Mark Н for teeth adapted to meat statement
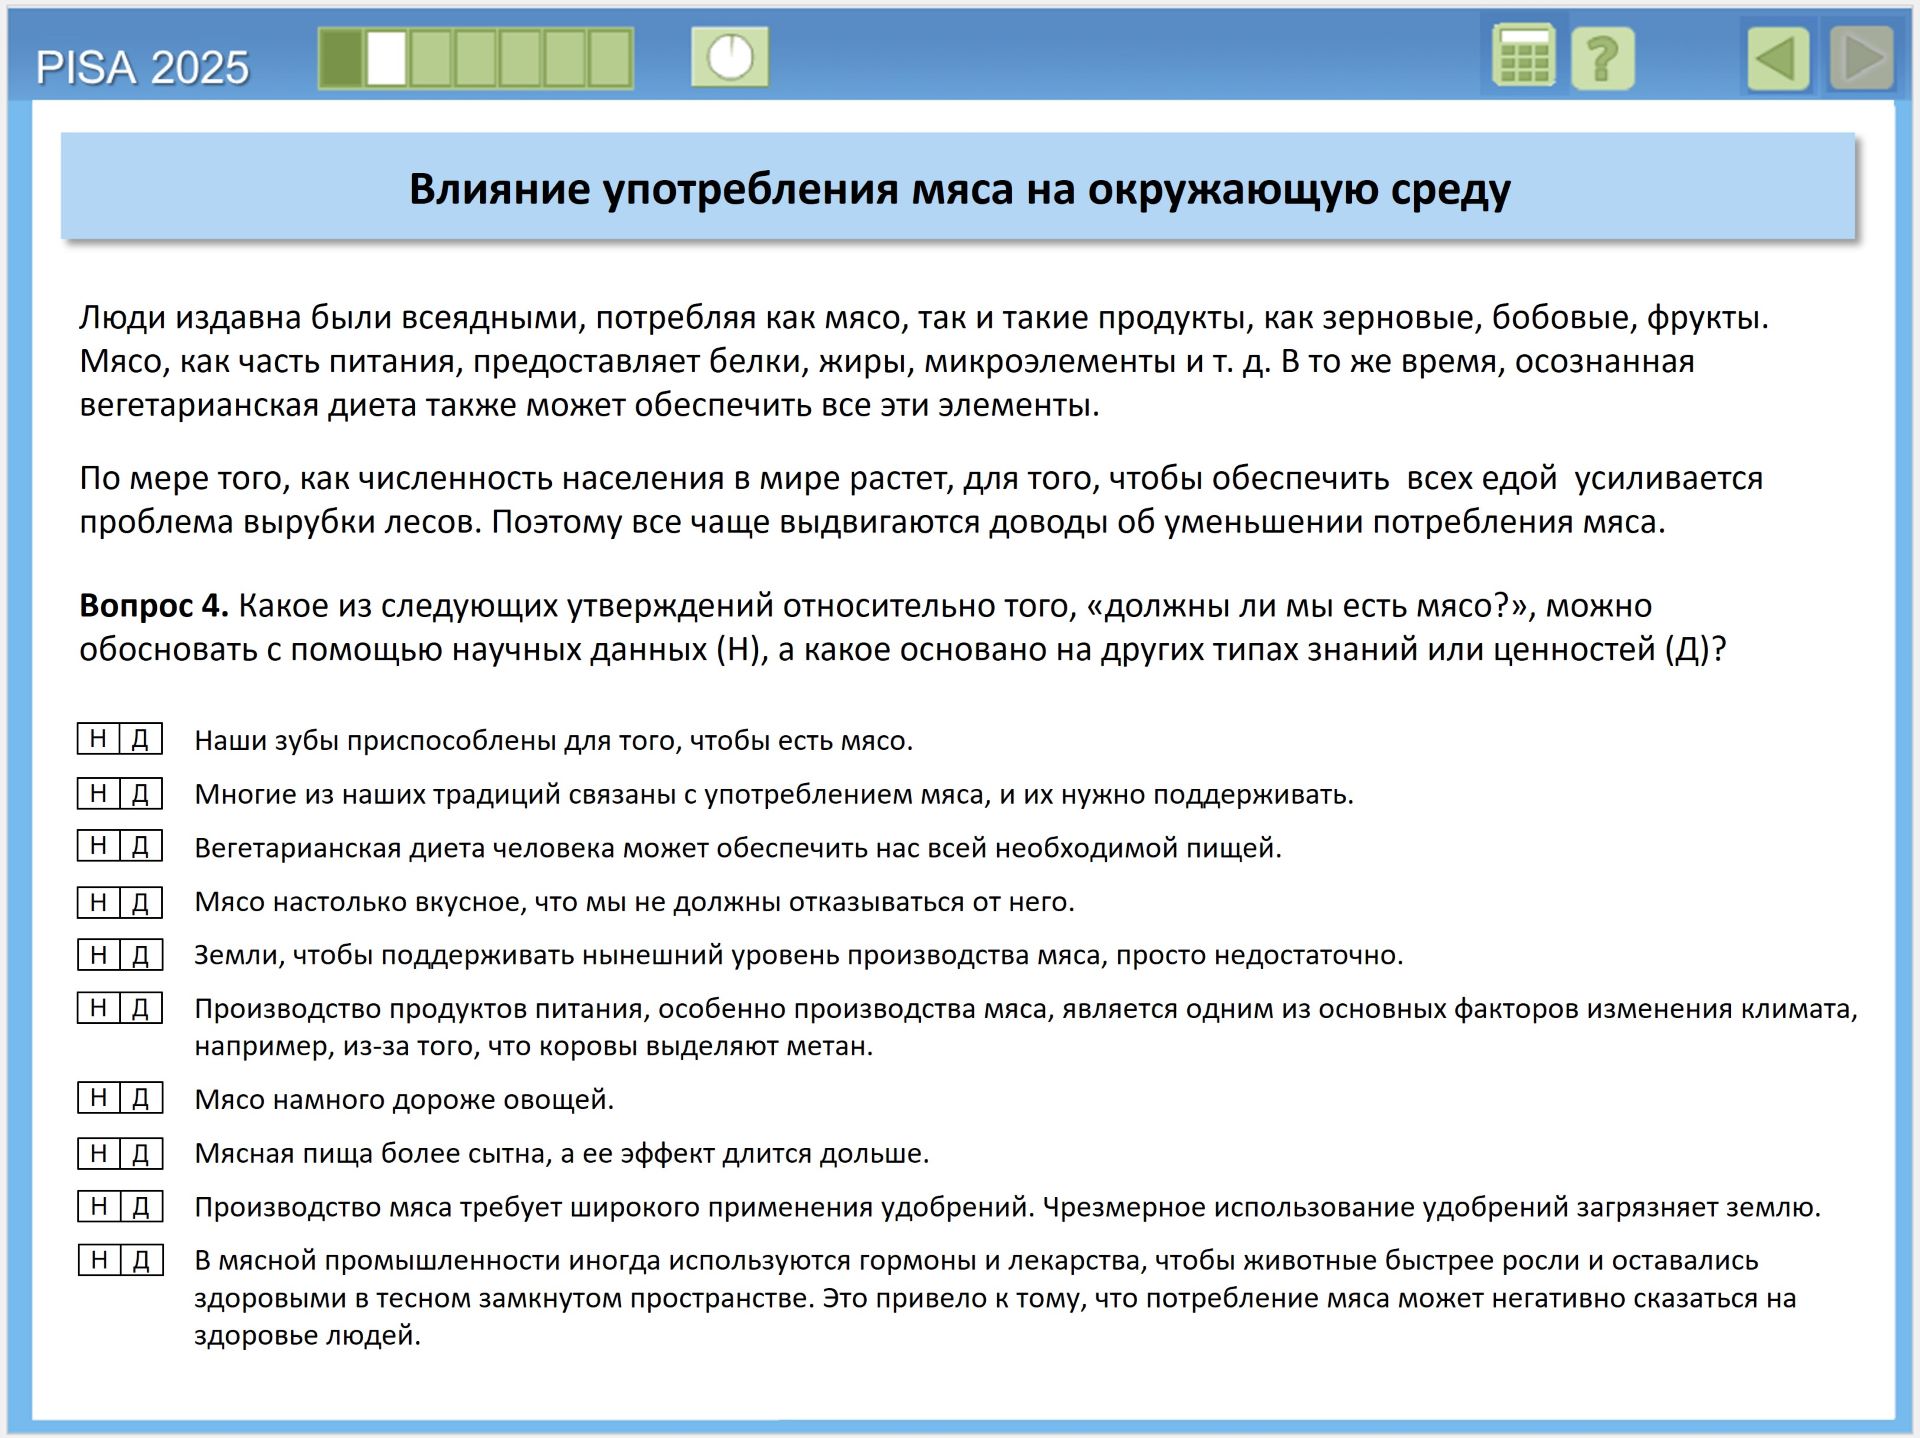This screenshot has height=1438, width=1920. 98,739
